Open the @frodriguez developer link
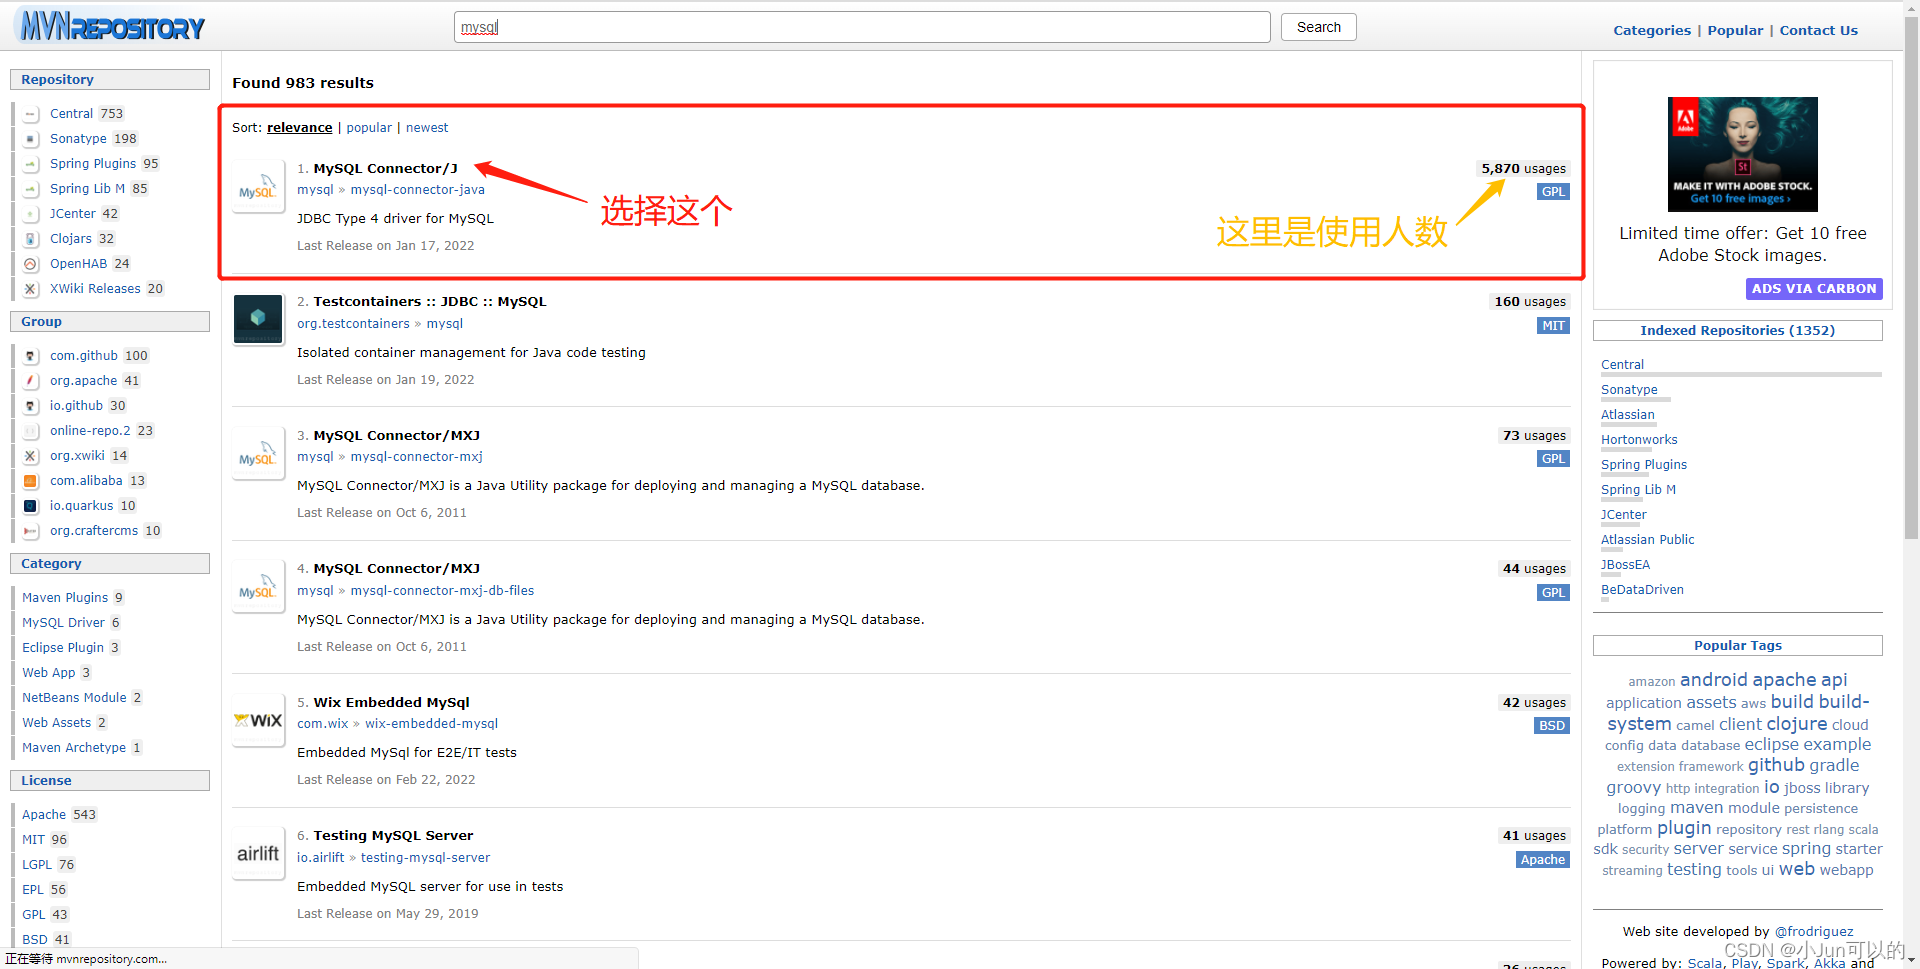Screen dimensions: 1920x969 coord(1813,932)
